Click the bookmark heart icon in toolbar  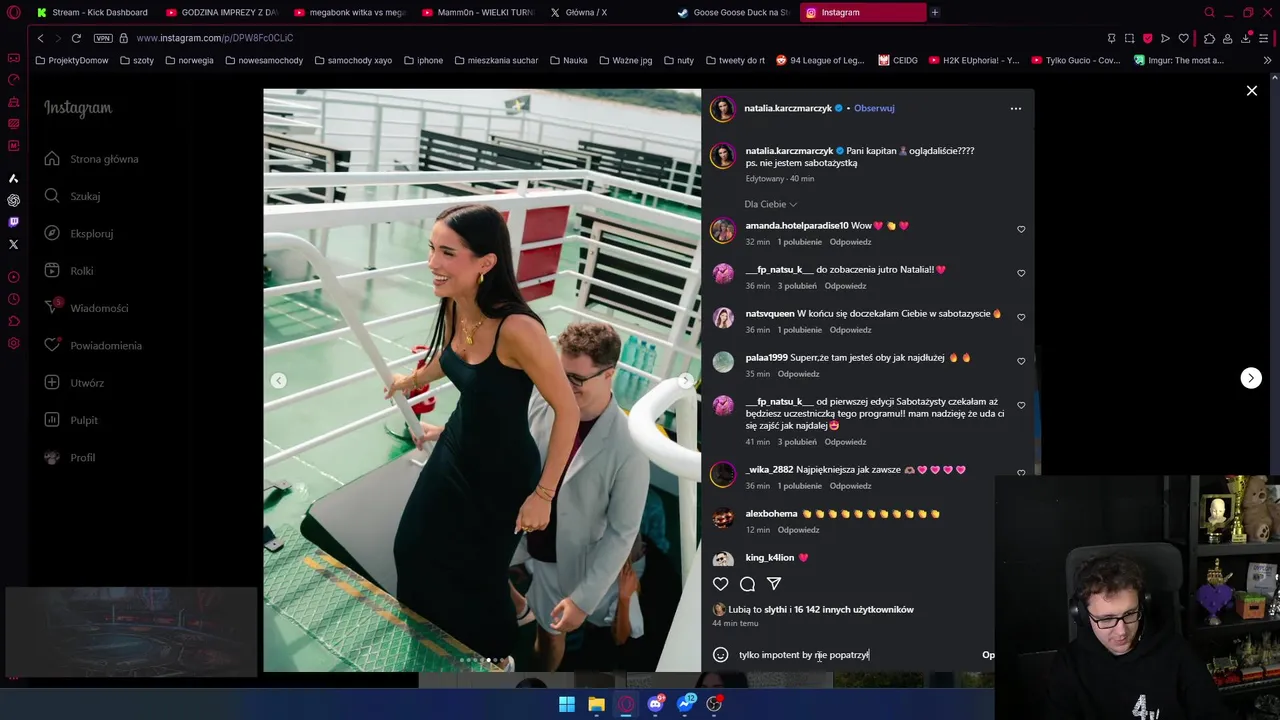pyautogui.click(x=1184, y=38)
